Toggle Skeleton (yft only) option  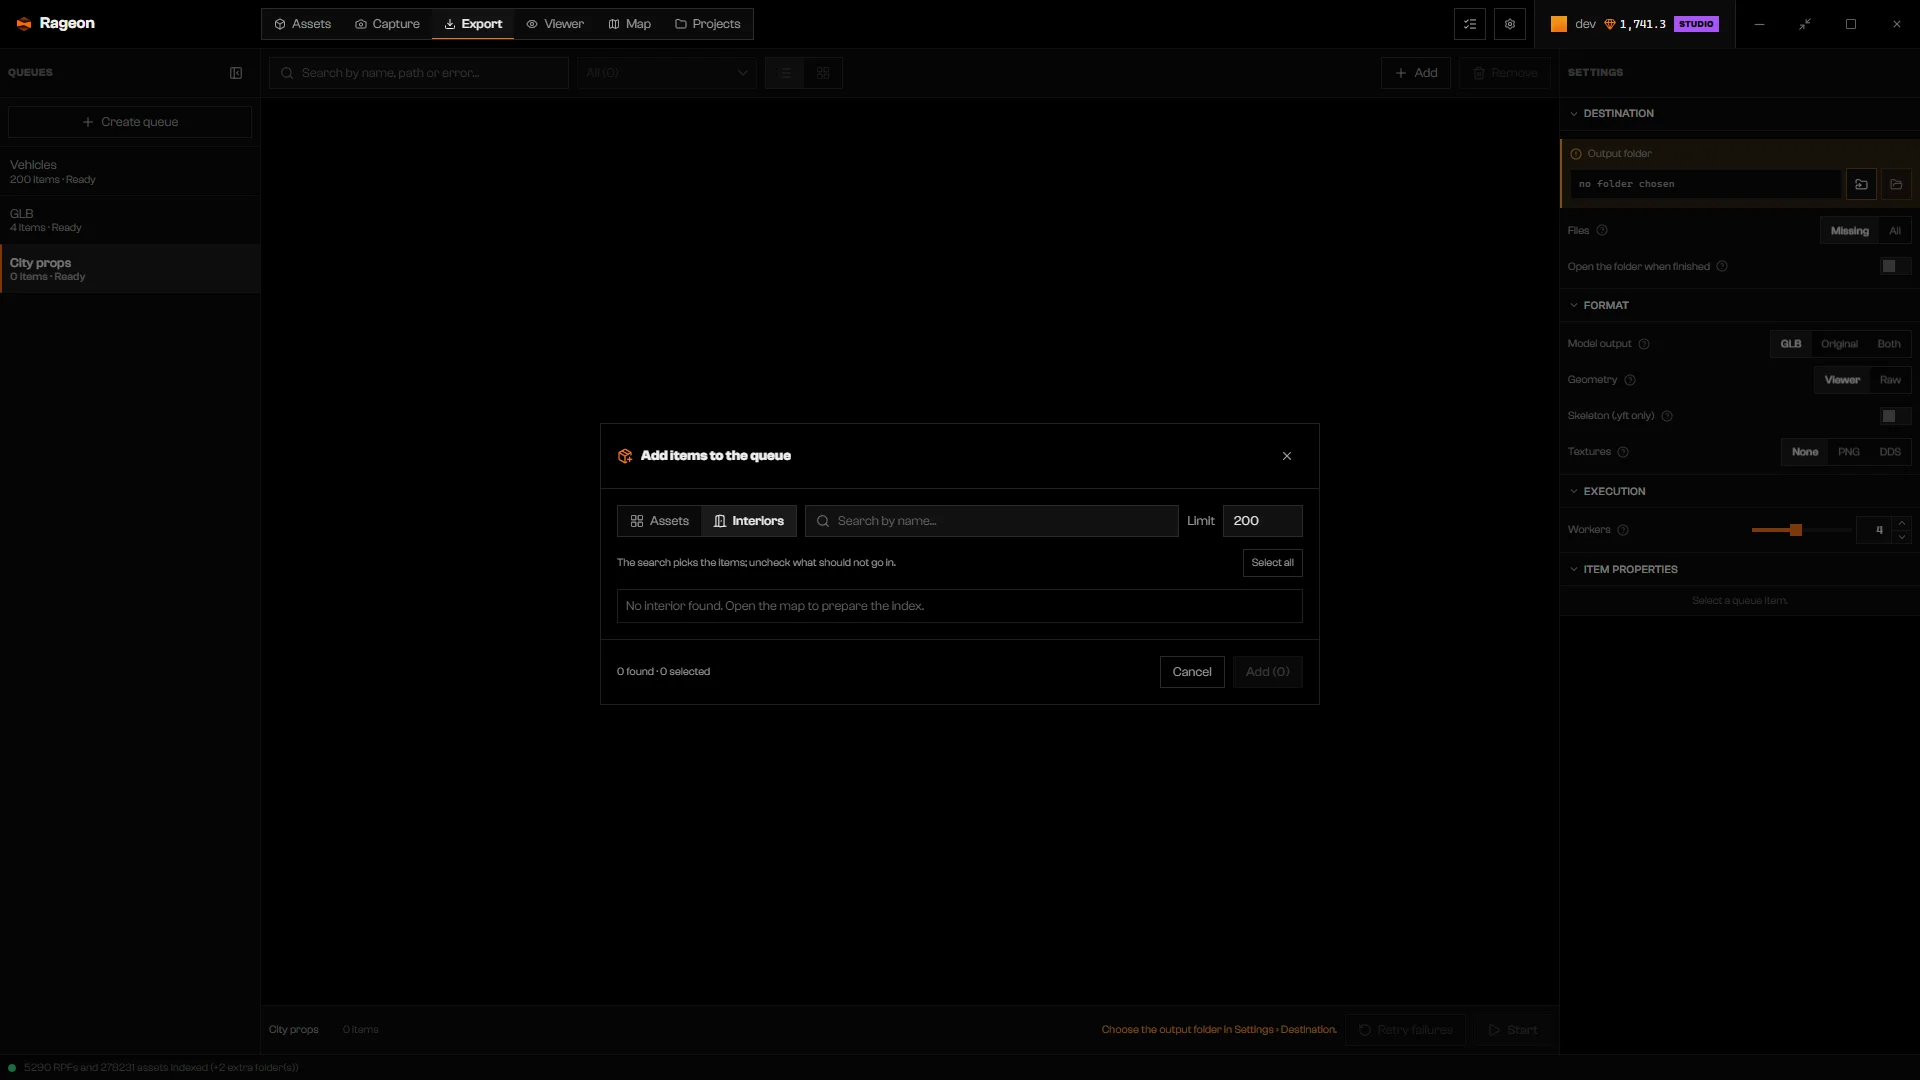(x=1895, y=416)
